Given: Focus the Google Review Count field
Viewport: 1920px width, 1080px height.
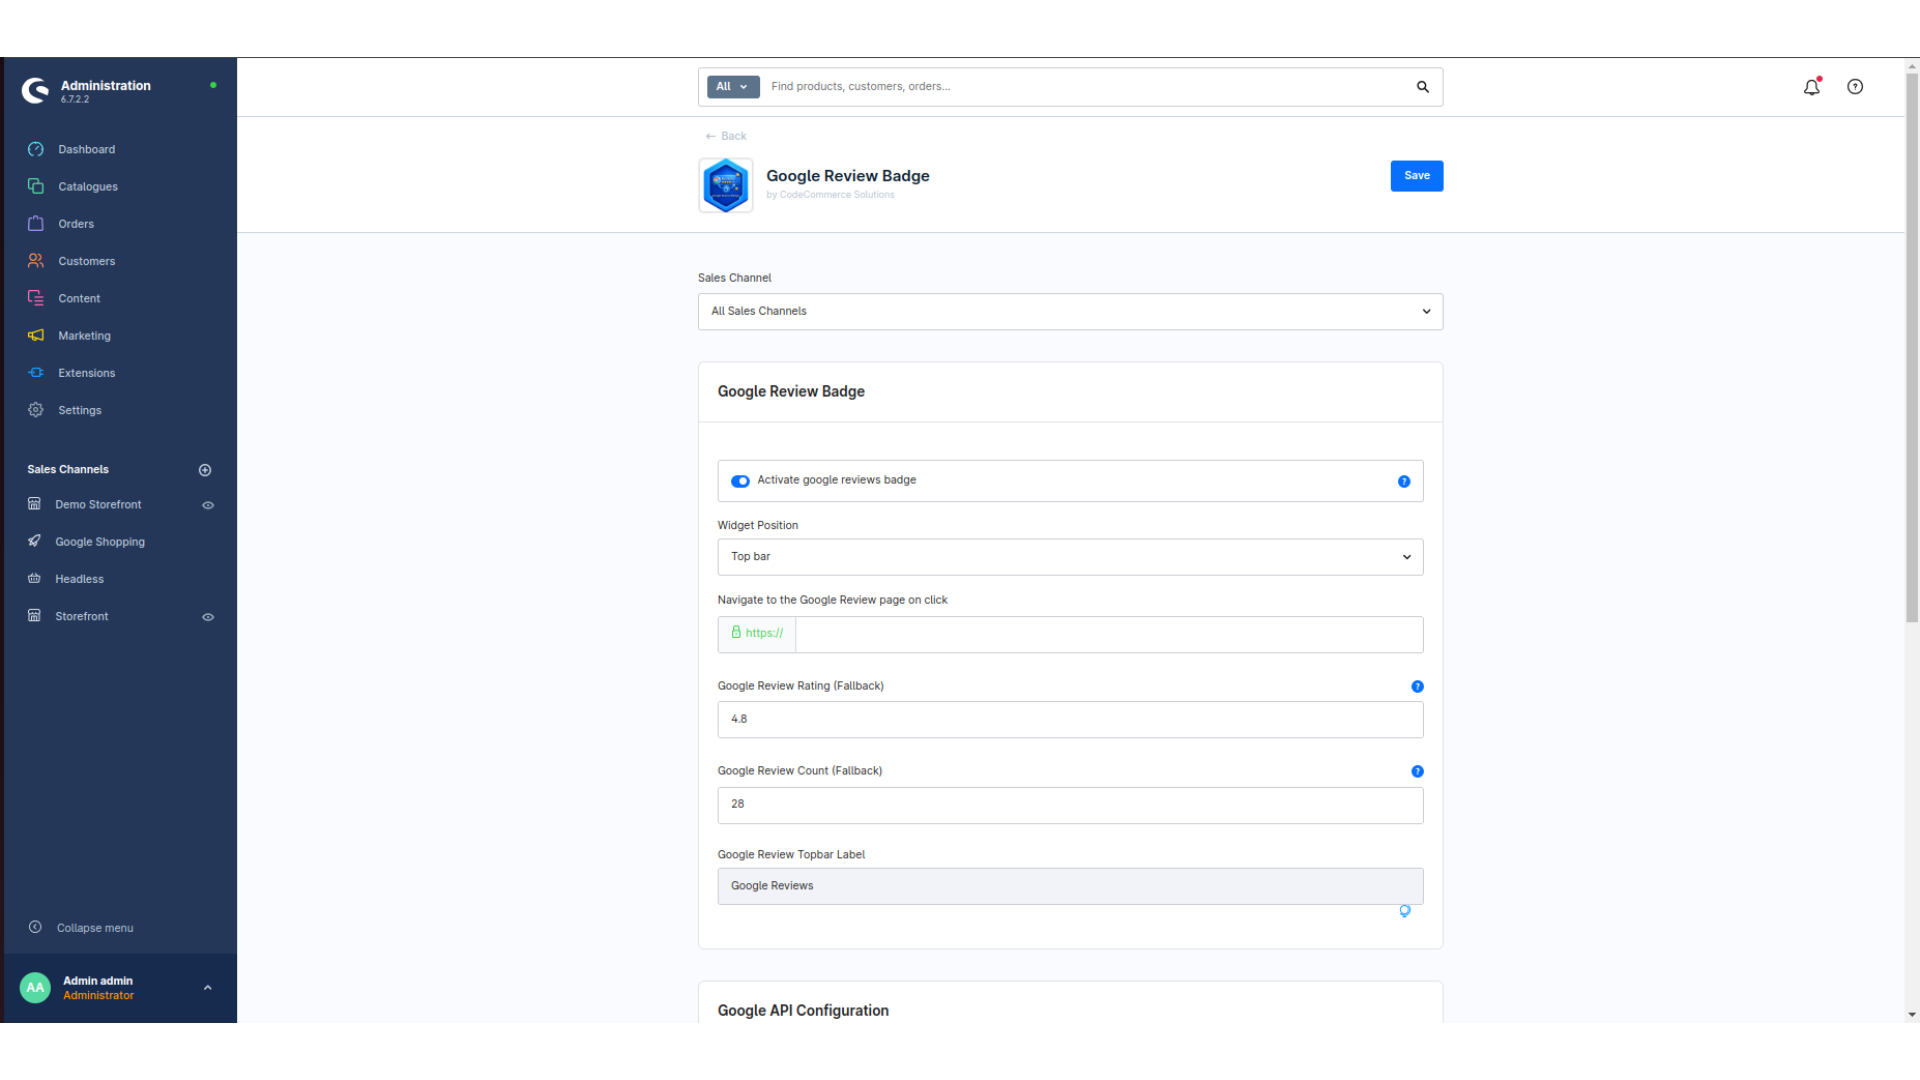Looking at the screenshot, I should pos(1070,805).
